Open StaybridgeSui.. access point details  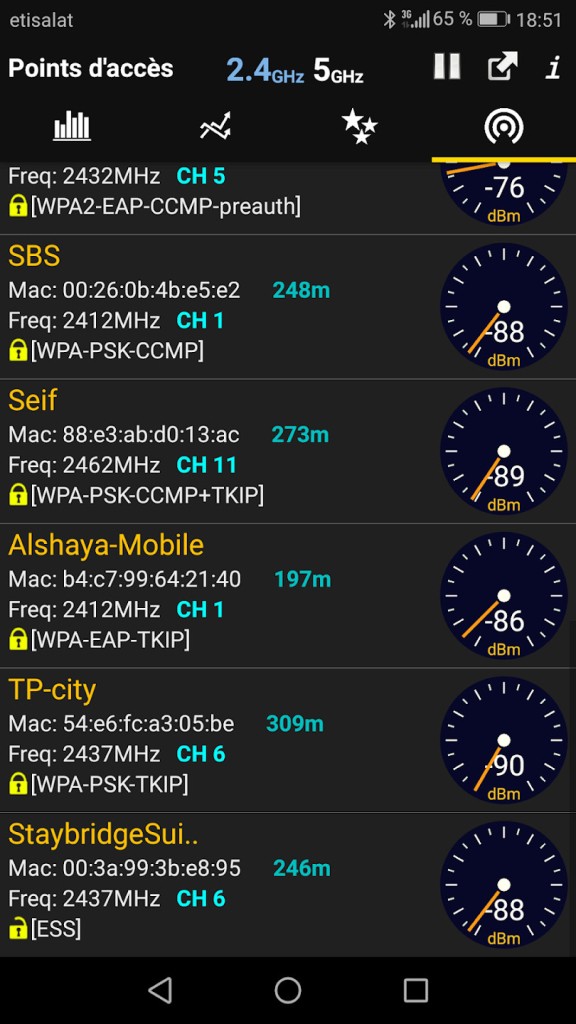pyautogui.click(x=288, y=884)
